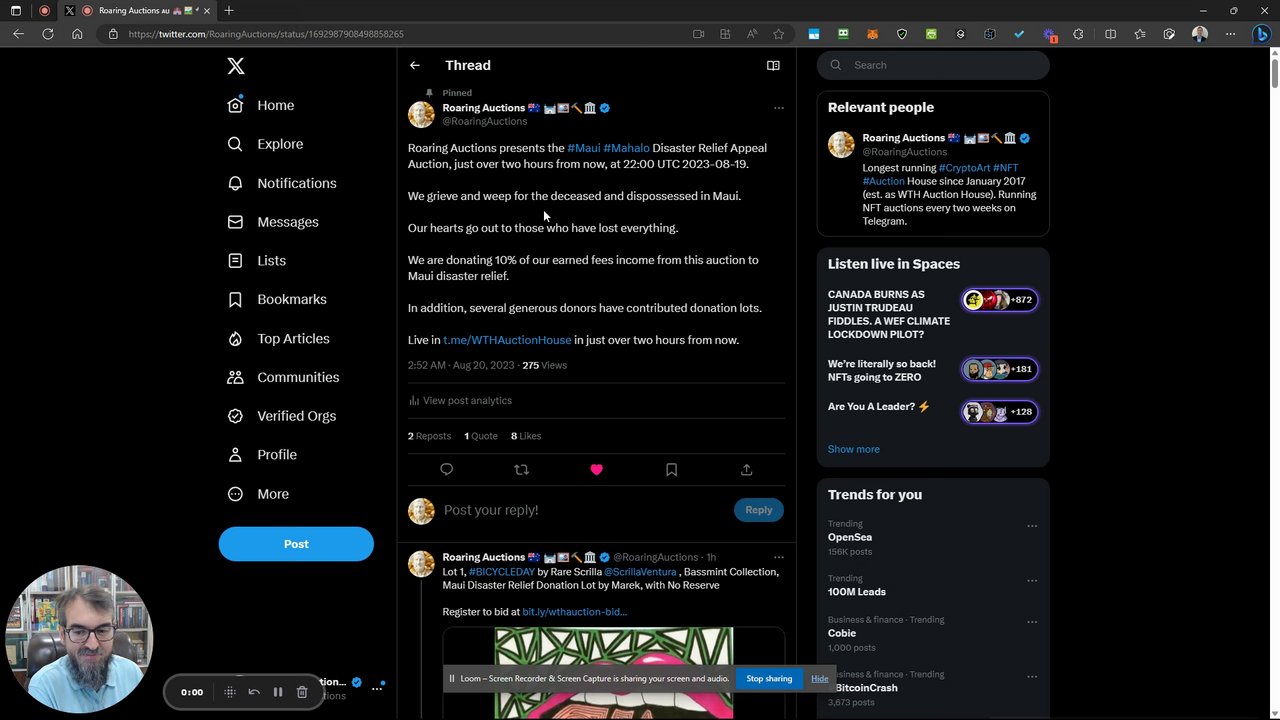Image resolution: width=1280 pixels, height=720 pixels.
Task: Open the @ScrillaVentura mention
Action: (x=640, y=572)
